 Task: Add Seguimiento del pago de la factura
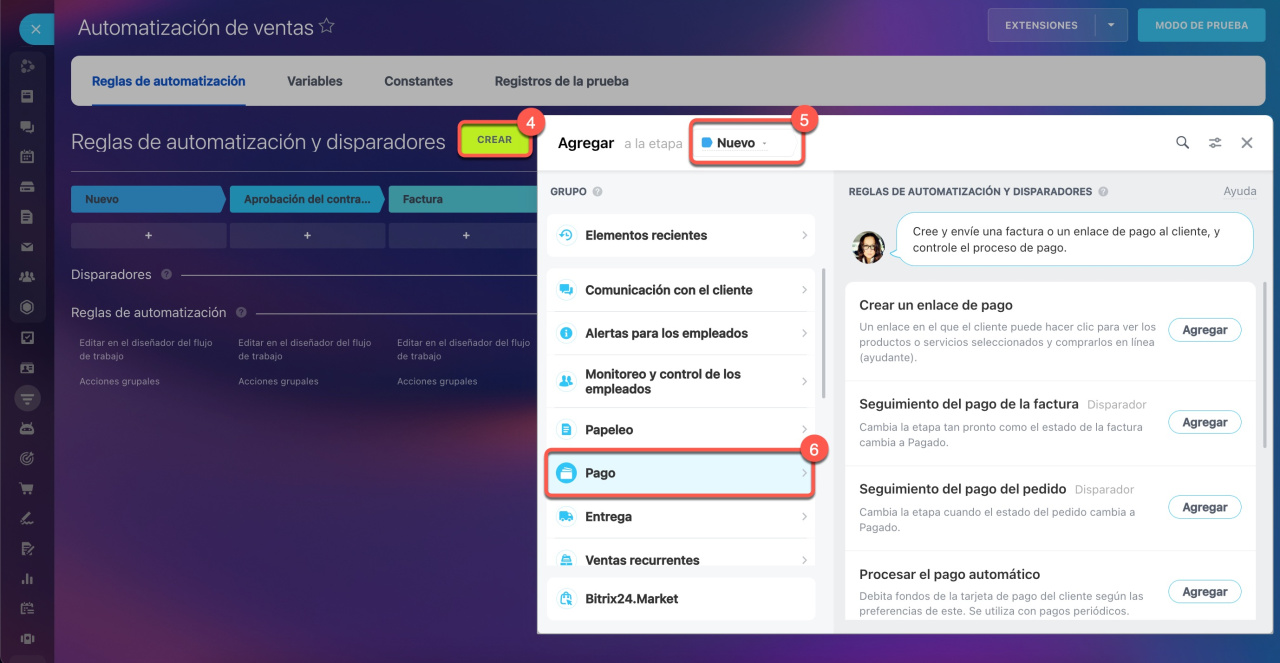coord(1205,422)
